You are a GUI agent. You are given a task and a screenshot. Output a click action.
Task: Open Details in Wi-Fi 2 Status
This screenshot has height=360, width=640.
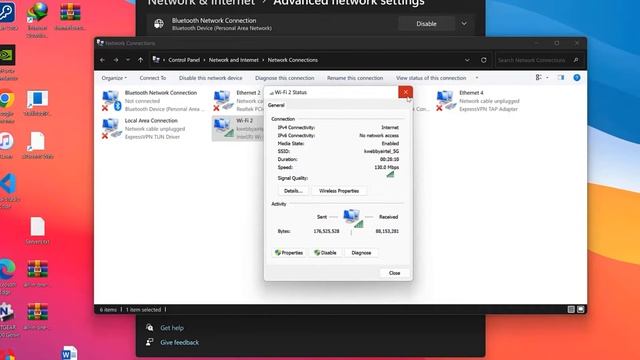(x=293, y=191)
